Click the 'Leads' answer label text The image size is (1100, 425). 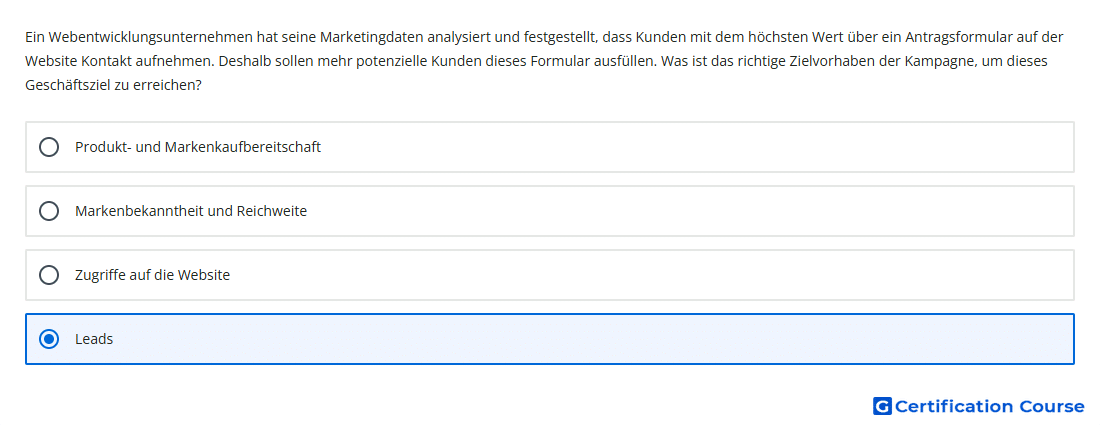pos(94,339)
